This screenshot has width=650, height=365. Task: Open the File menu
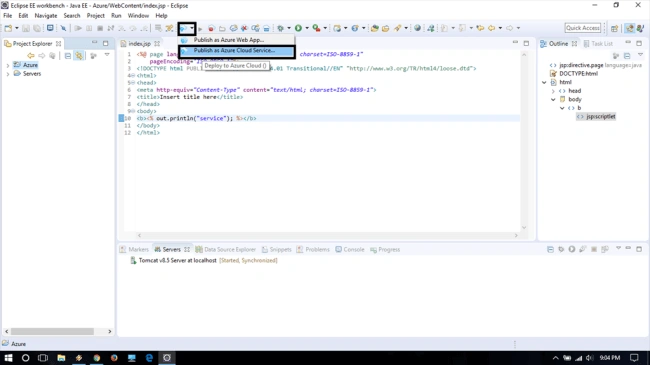click(x=7, y=16)
